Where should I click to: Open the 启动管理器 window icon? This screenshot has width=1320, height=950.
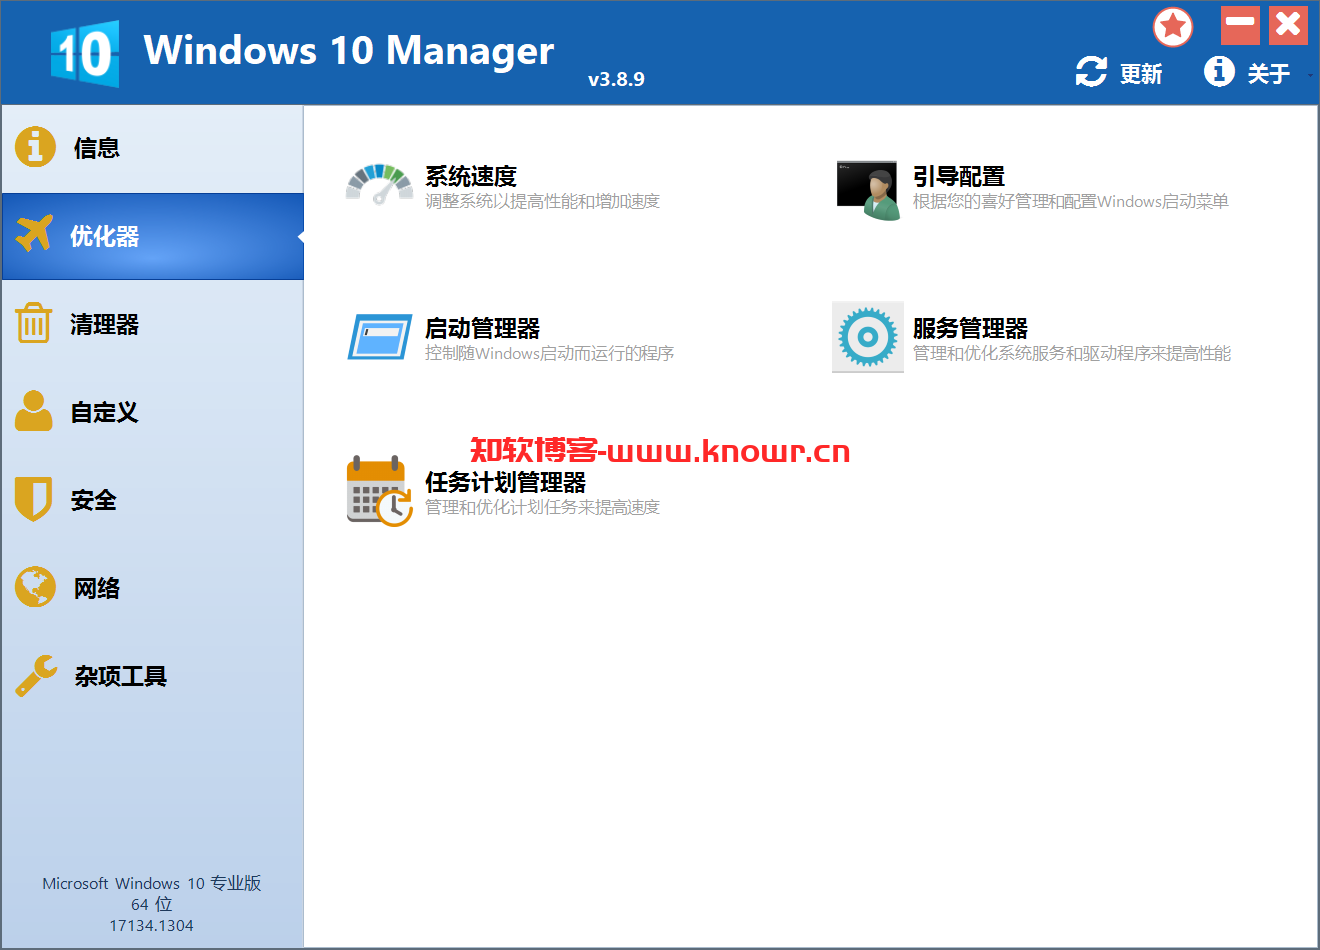click(x=380, y=337)
